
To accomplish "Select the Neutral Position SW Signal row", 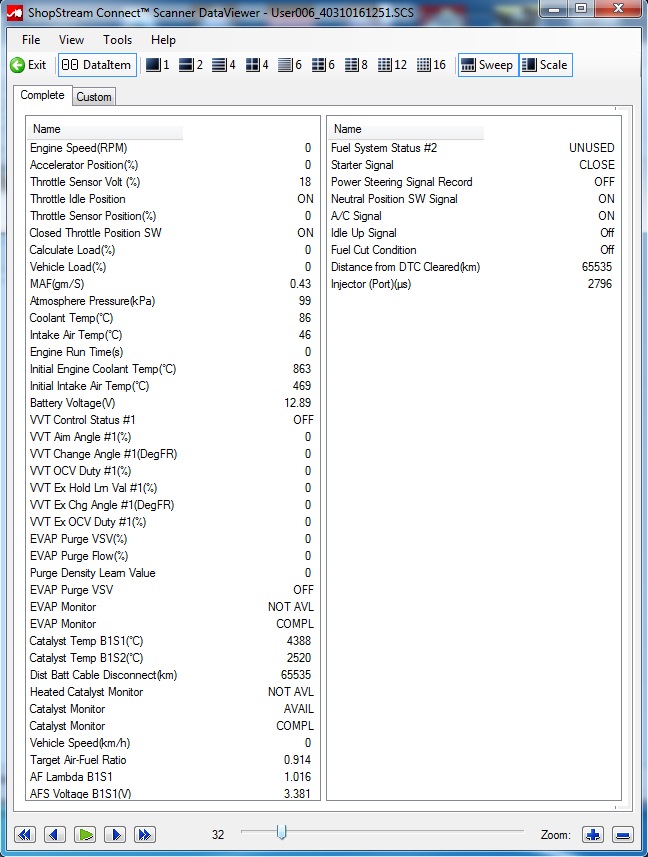I will tap(473, 199).
